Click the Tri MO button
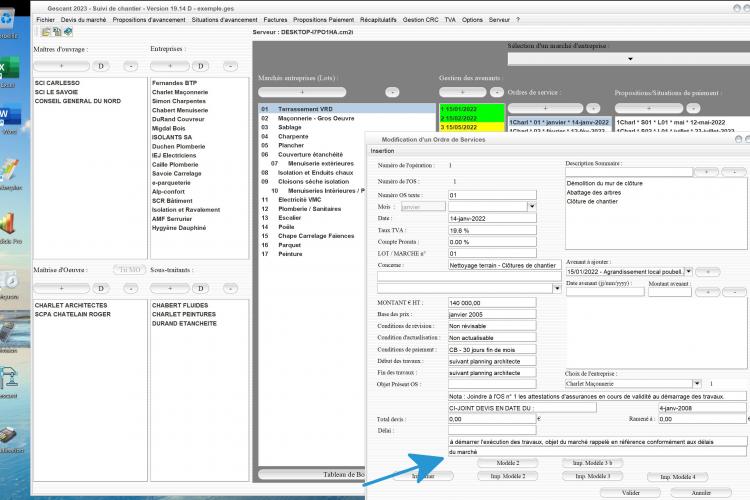Viewport: 750px width, 500px height. click(130, 270)
